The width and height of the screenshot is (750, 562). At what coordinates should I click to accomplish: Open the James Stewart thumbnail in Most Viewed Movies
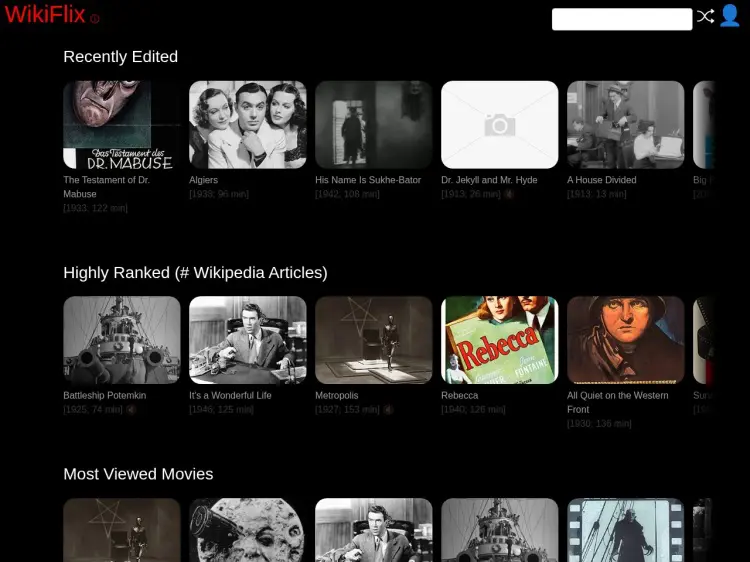point(374,530)
